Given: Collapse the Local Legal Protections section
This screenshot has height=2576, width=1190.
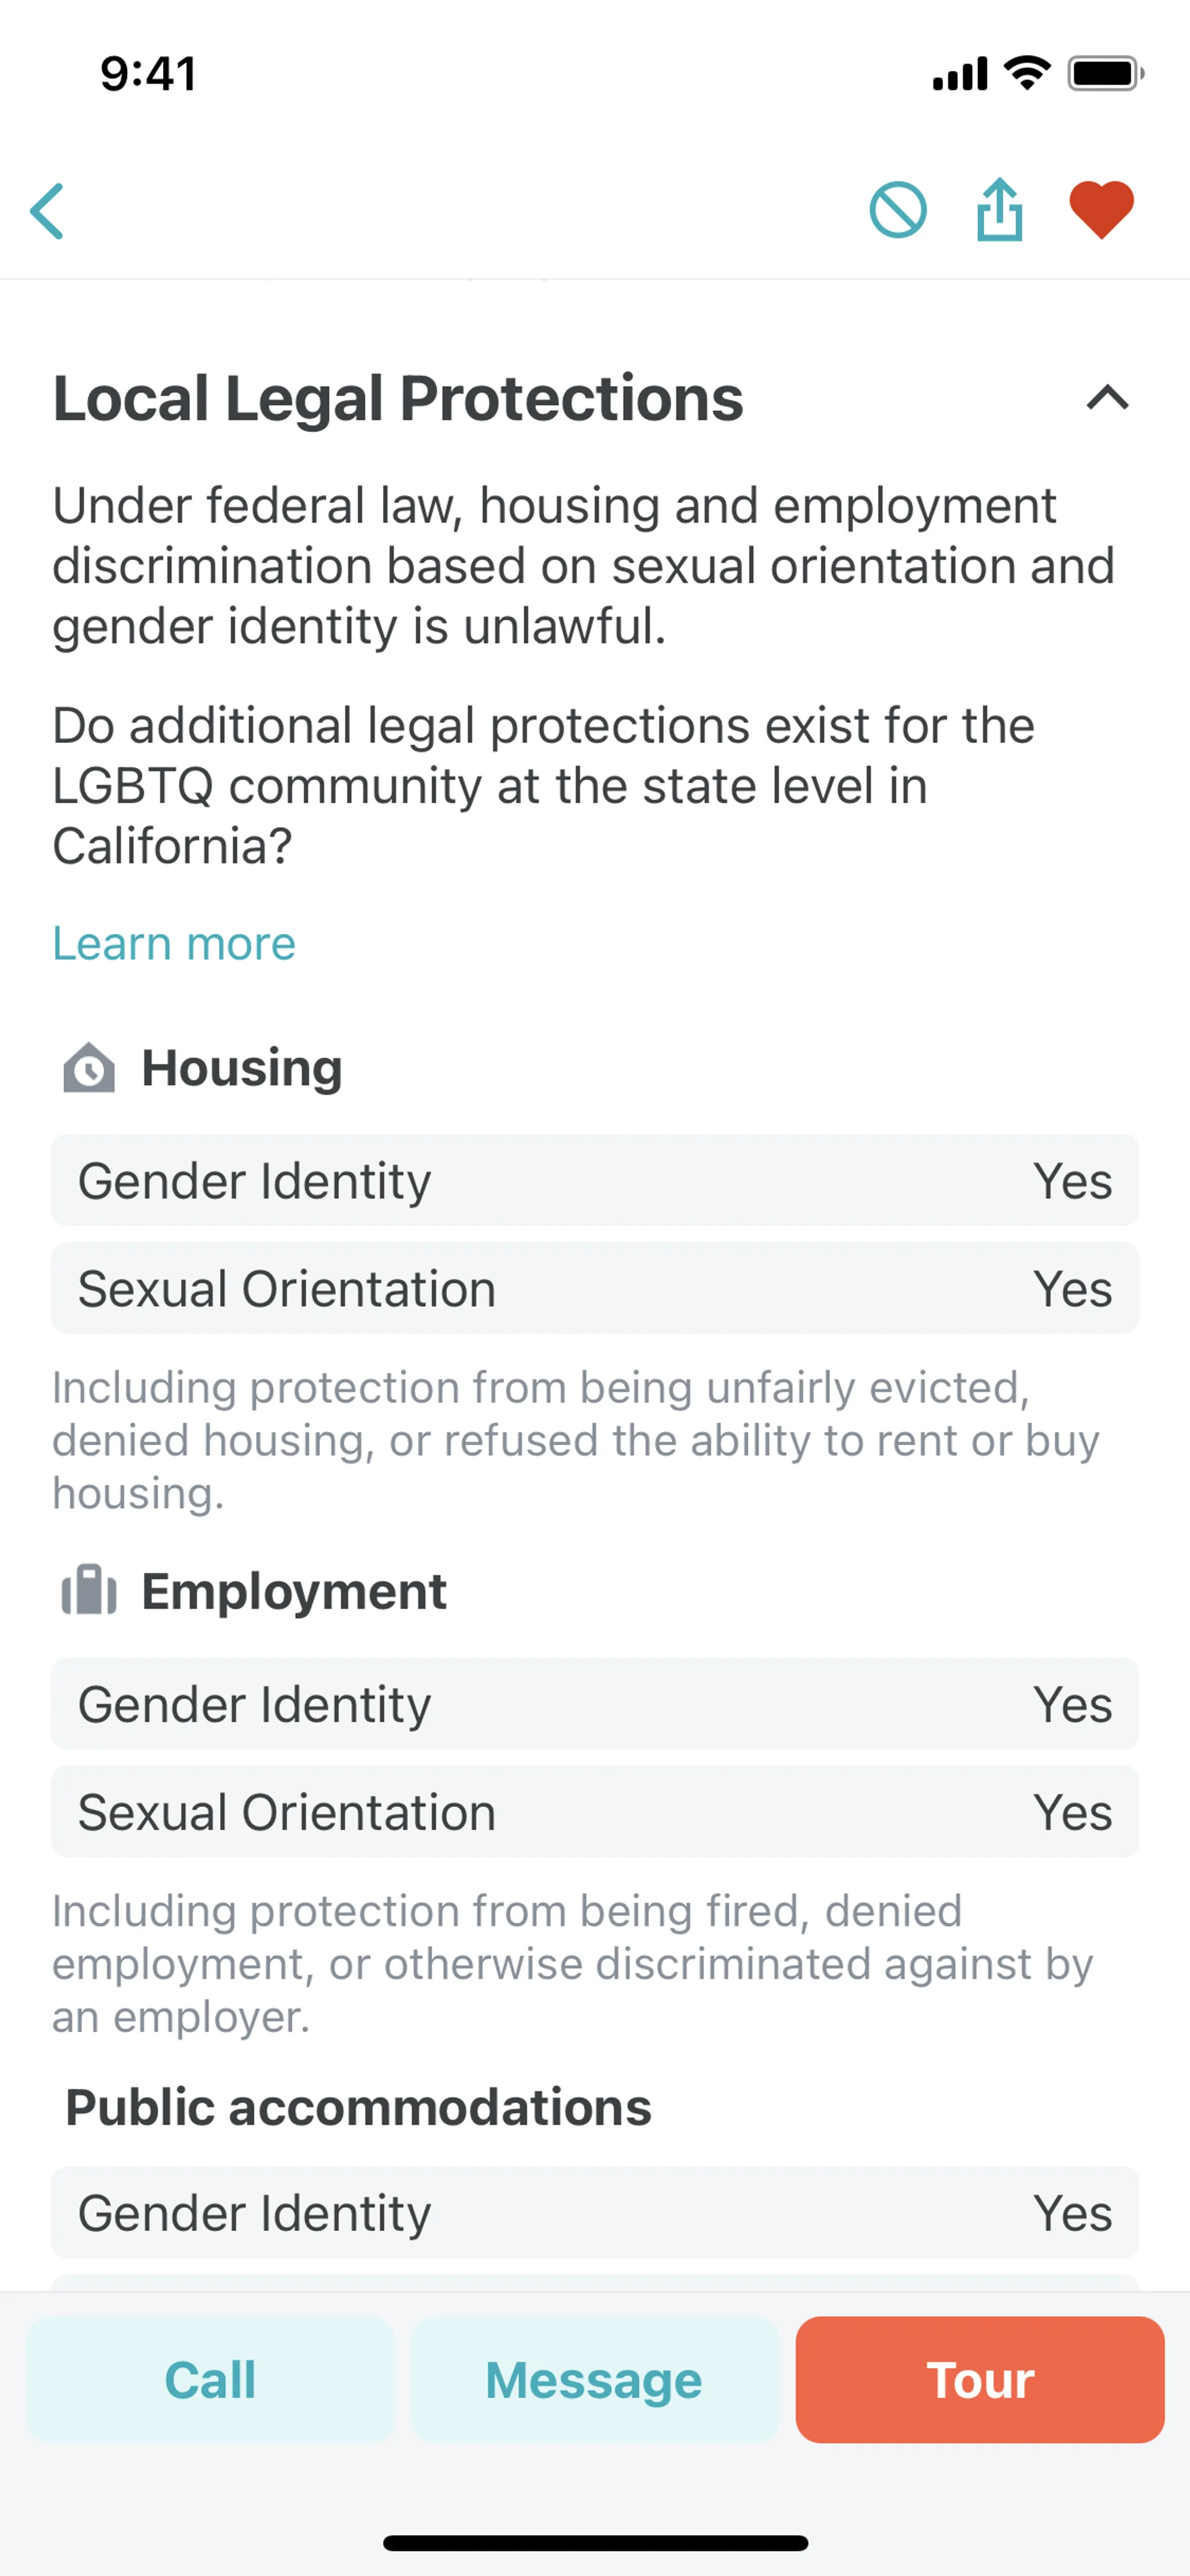Looking at the screenshot, I should pyautogui.click(x=1107, y=398).
